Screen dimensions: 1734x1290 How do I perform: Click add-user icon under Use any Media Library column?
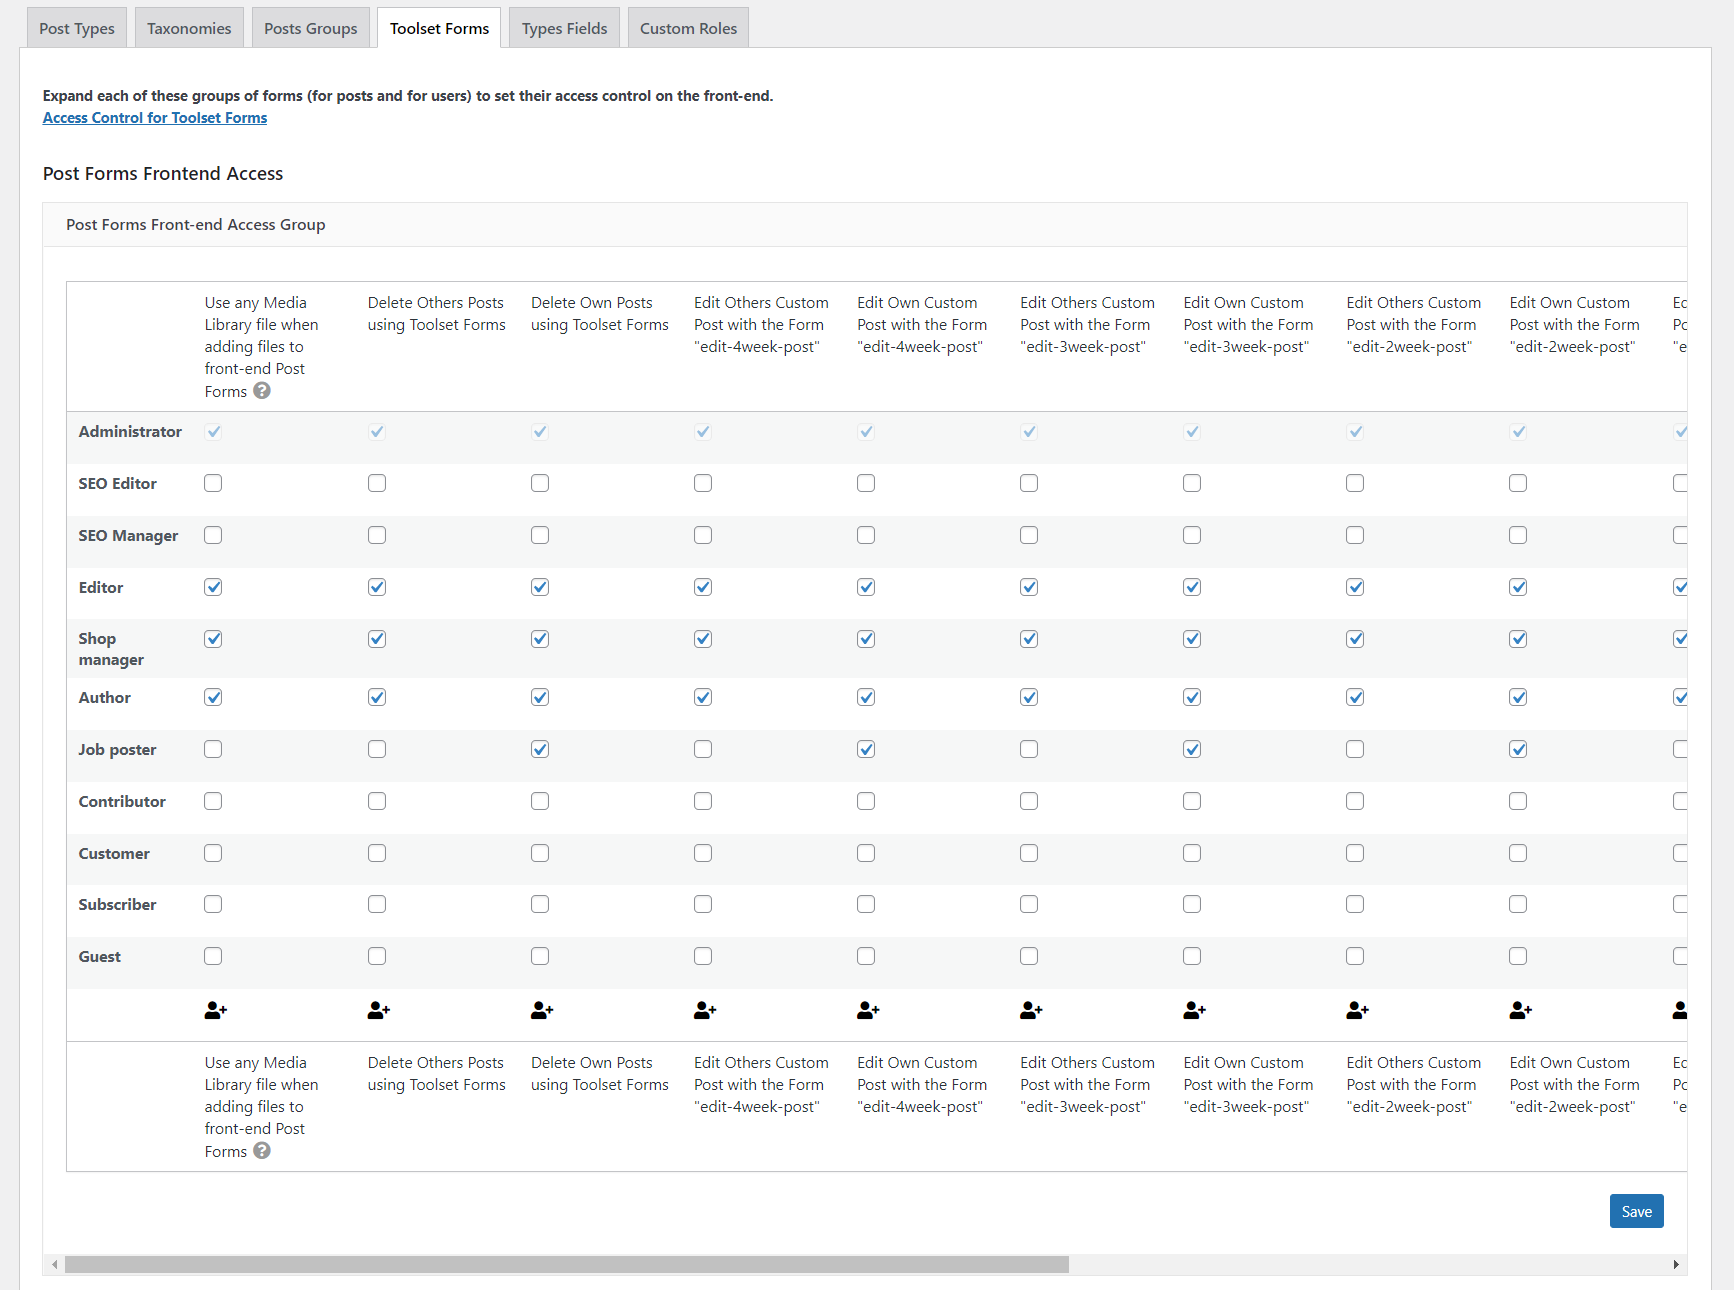pos(215,1011)
